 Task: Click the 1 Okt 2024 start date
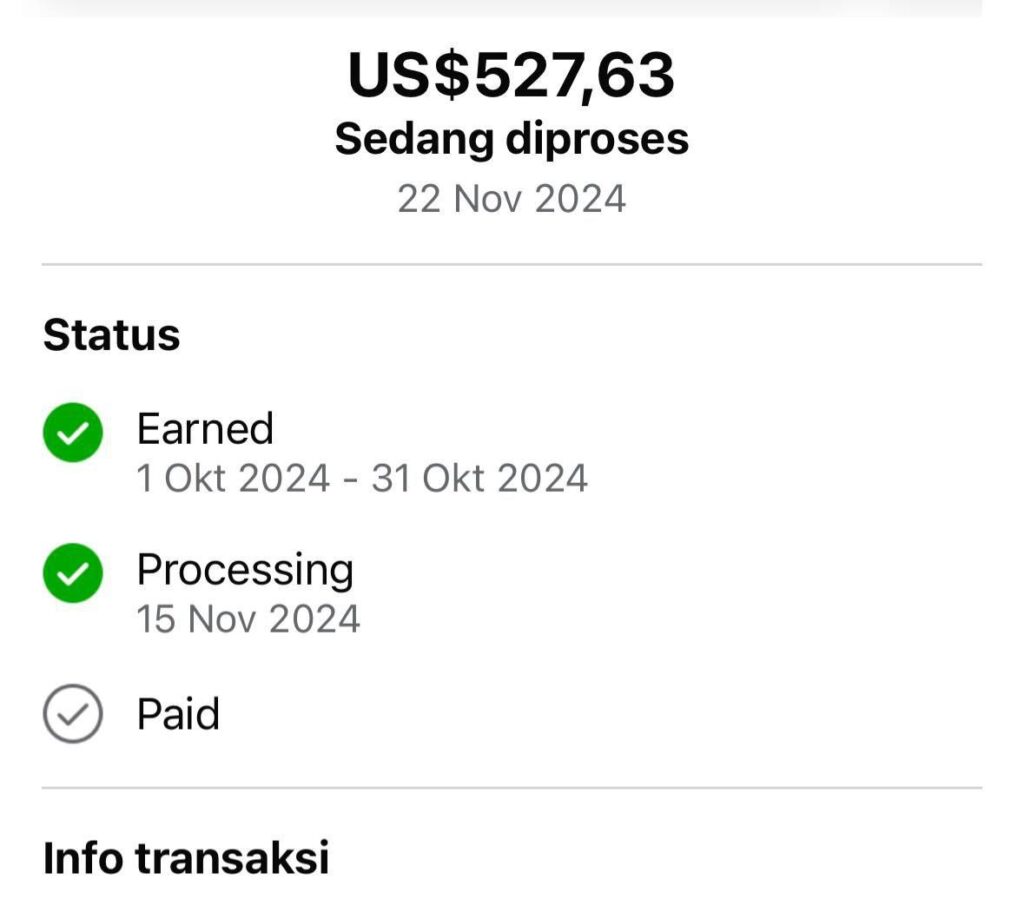click(233, 479)
